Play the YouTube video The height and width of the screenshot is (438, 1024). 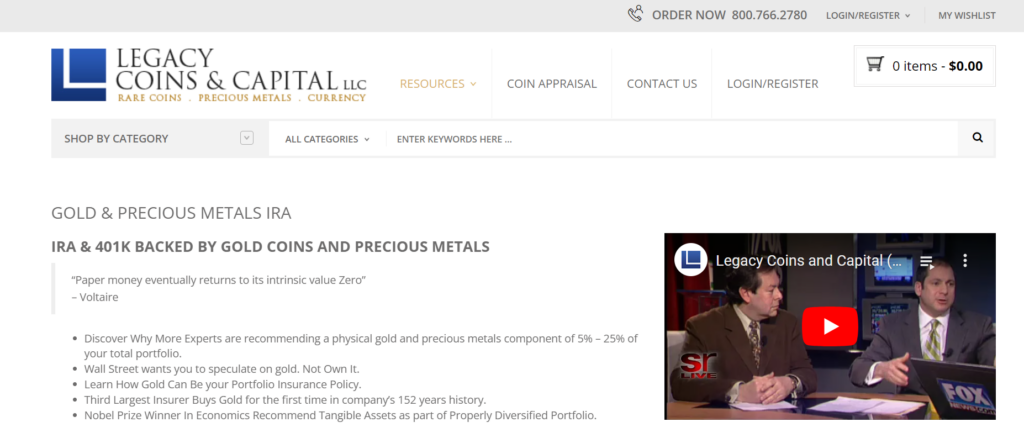829,326
